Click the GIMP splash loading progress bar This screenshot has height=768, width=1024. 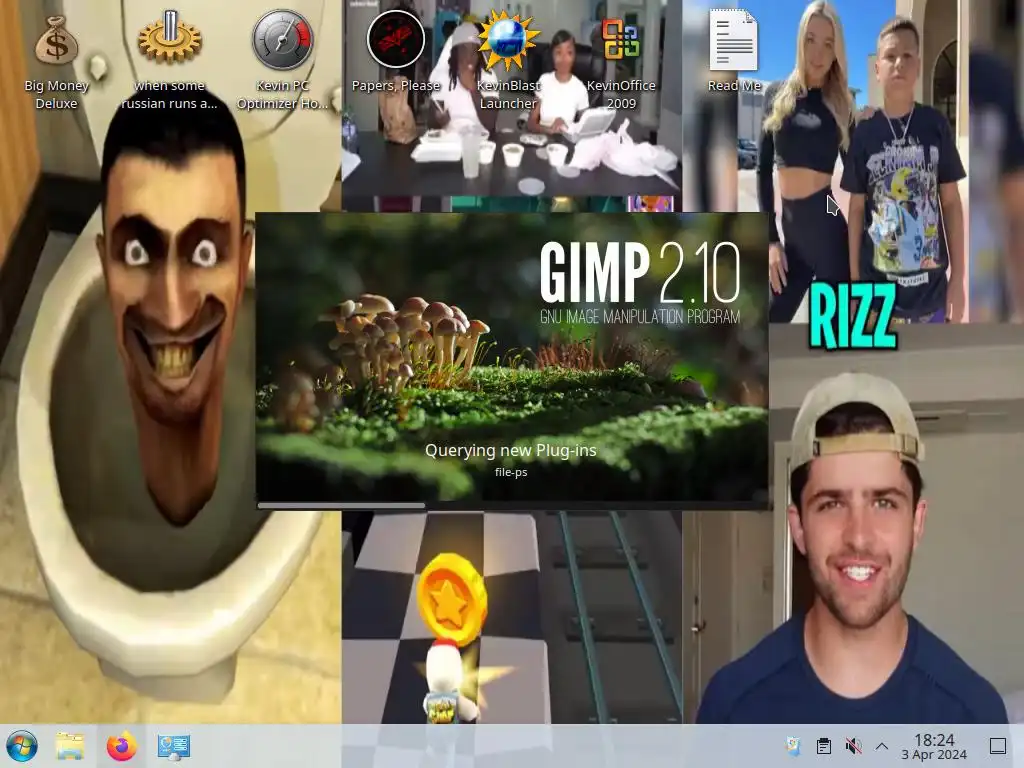512,505
